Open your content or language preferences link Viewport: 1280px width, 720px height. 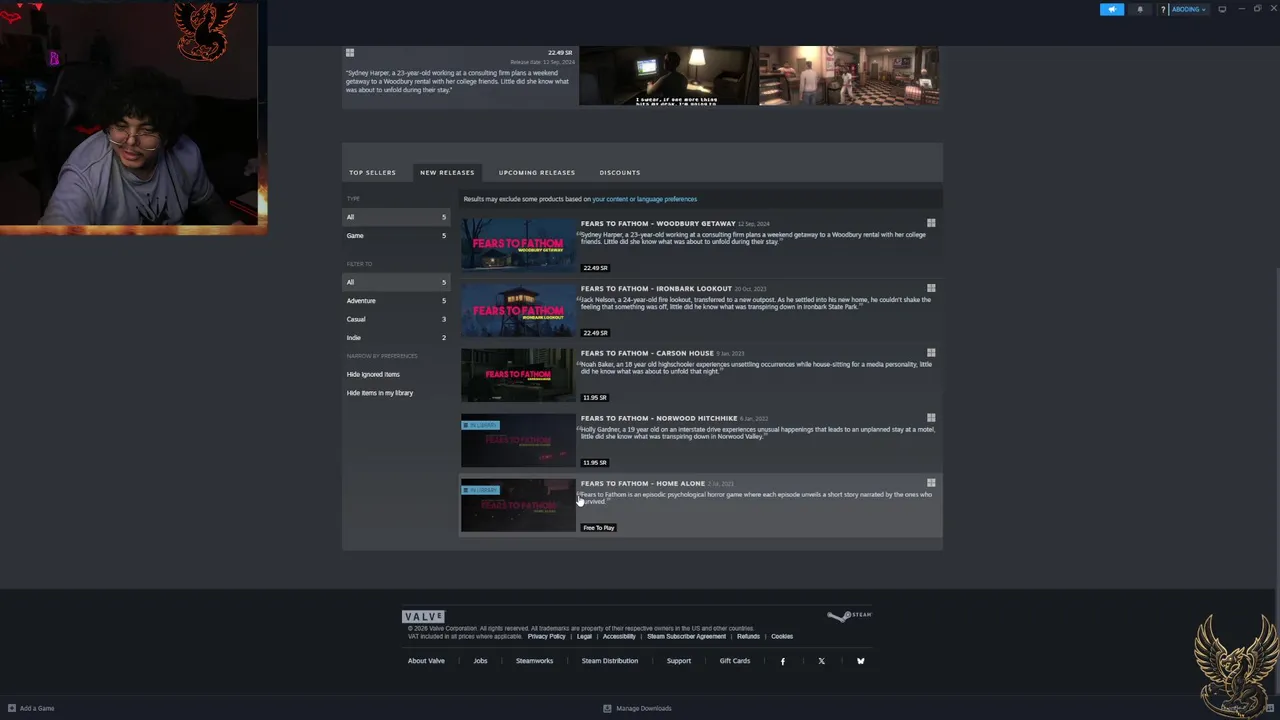pyautogui.click(x=645, y=199)
